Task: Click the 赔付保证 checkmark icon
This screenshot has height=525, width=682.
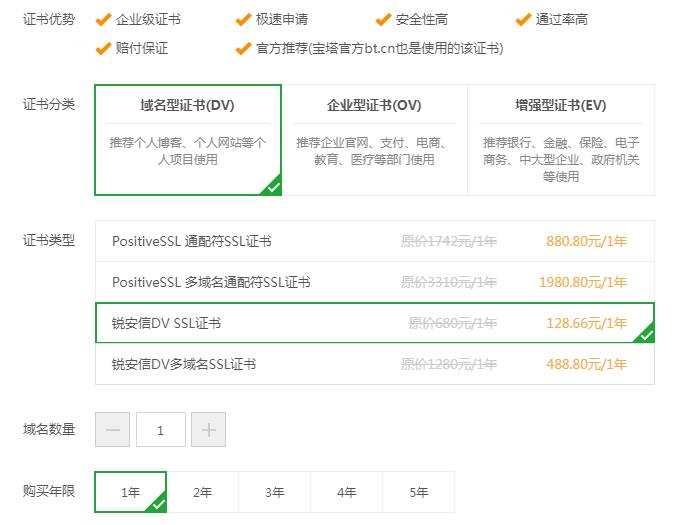Action: (103, 48)
